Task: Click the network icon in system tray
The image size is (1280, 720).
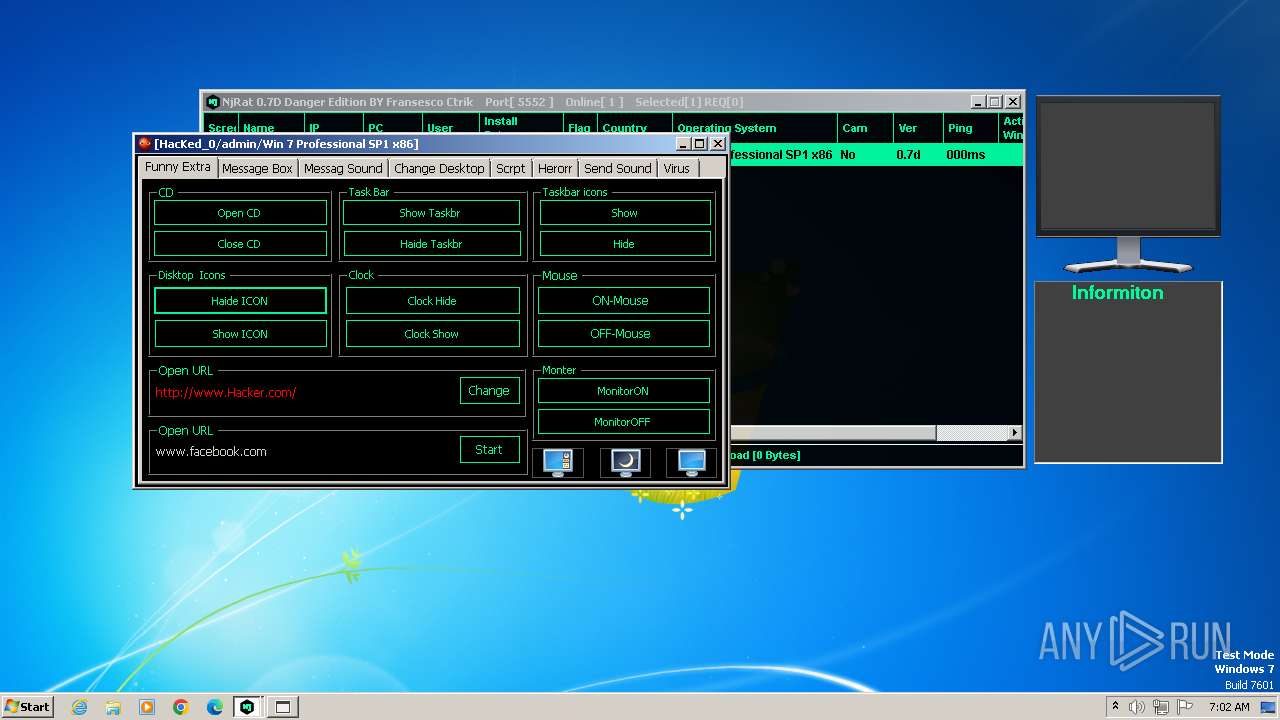Action: (1163, 707)
